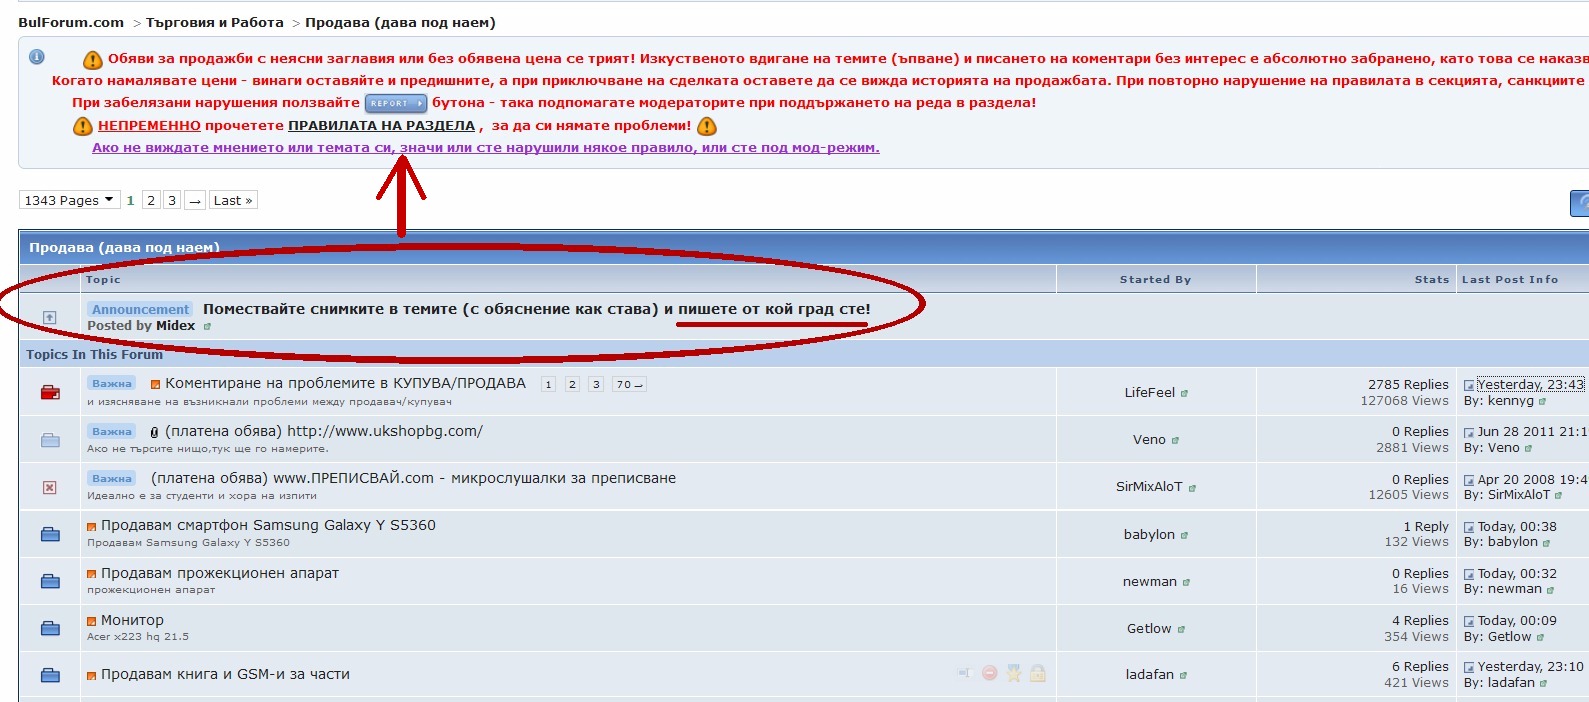Expand the 70 → page jump on Коментиране topic
This screenshot has width=1589, height=702.
(629, 384)
